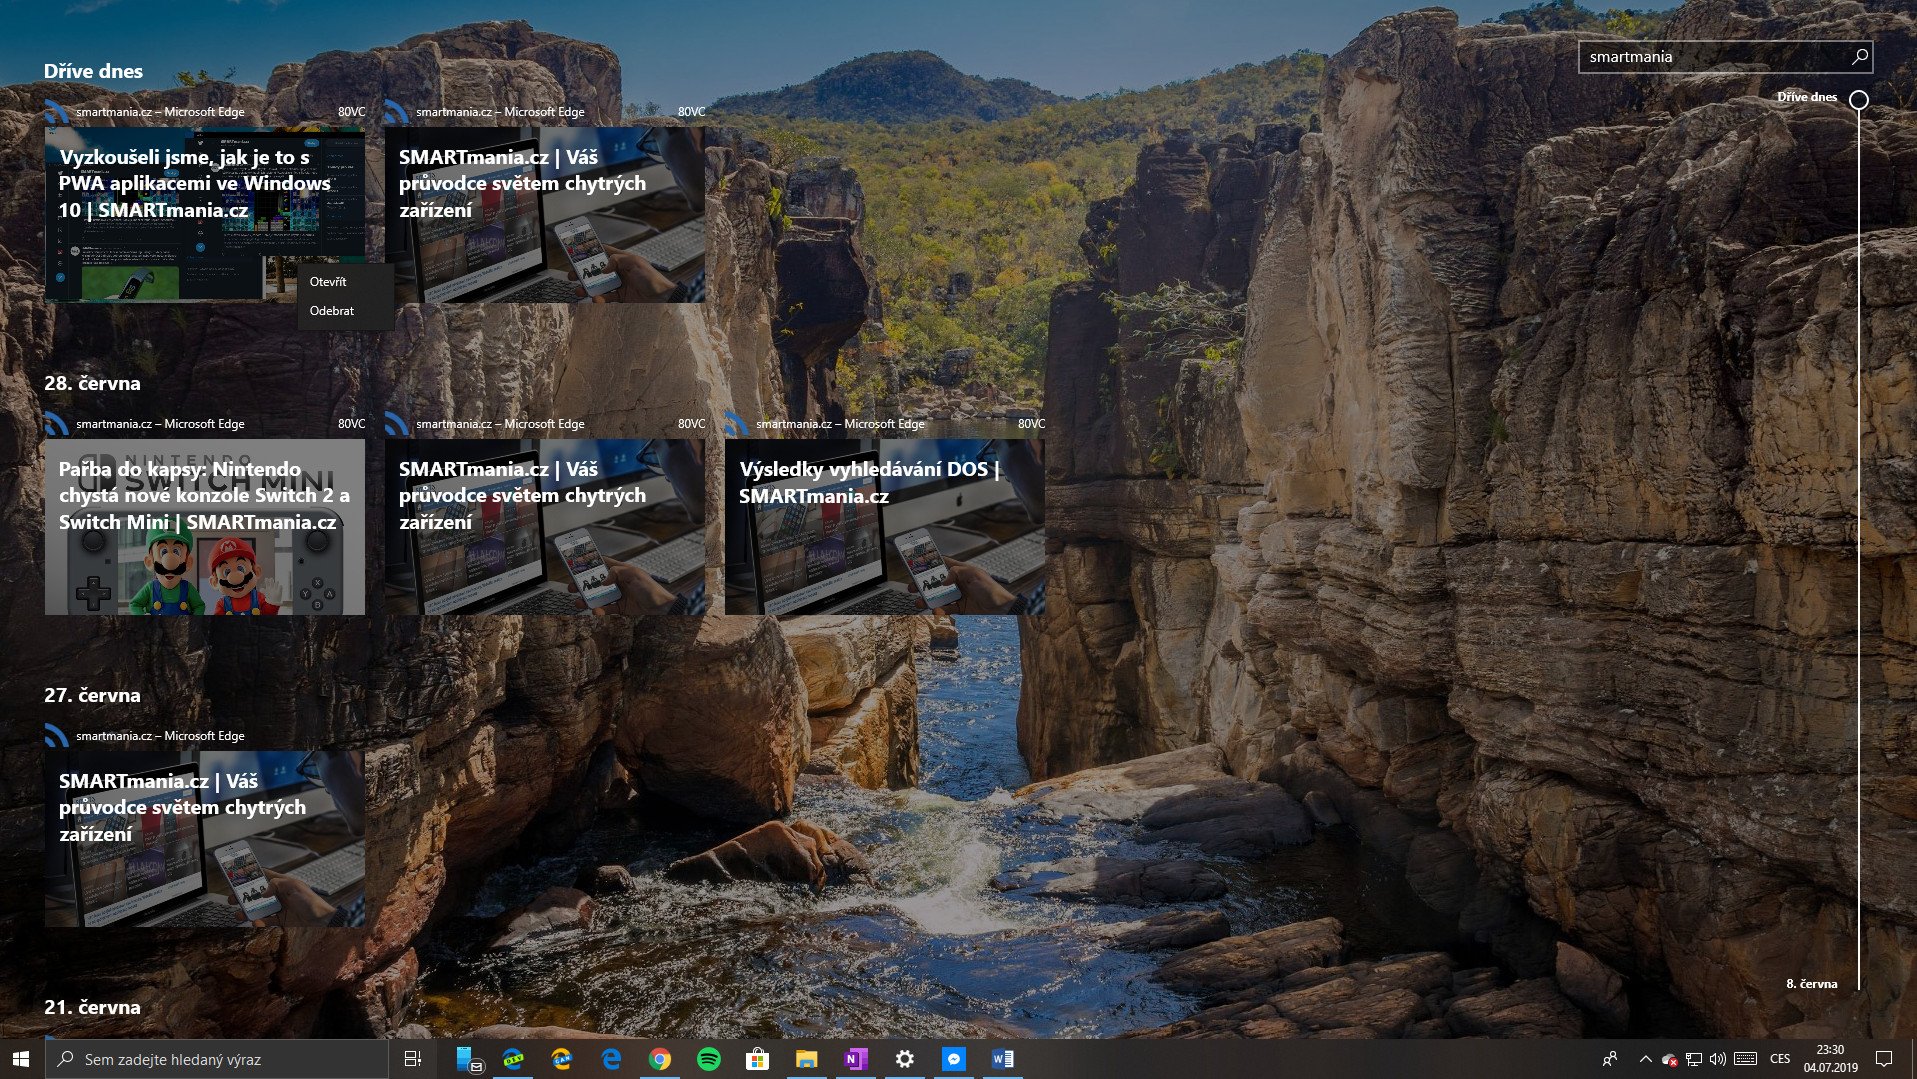Choose Odebrat from the context menu
Image resolution: width=1917 pixels, height=1079 pixels.
(x=345, y=311)
